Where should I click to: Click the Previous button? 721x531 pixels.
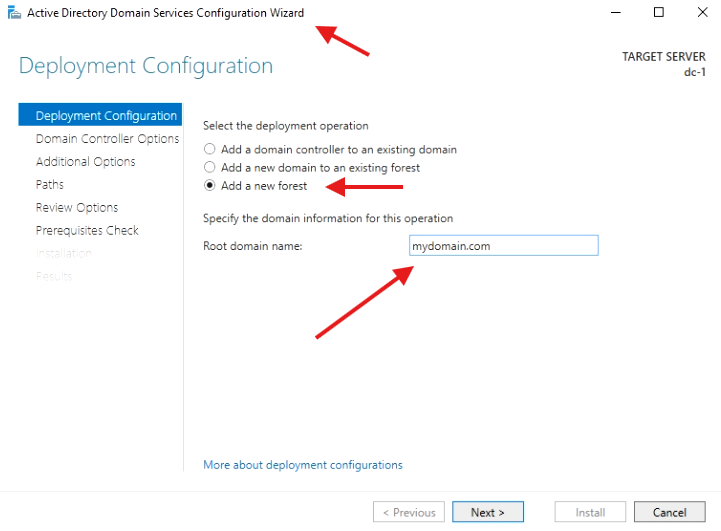(409, 512)
